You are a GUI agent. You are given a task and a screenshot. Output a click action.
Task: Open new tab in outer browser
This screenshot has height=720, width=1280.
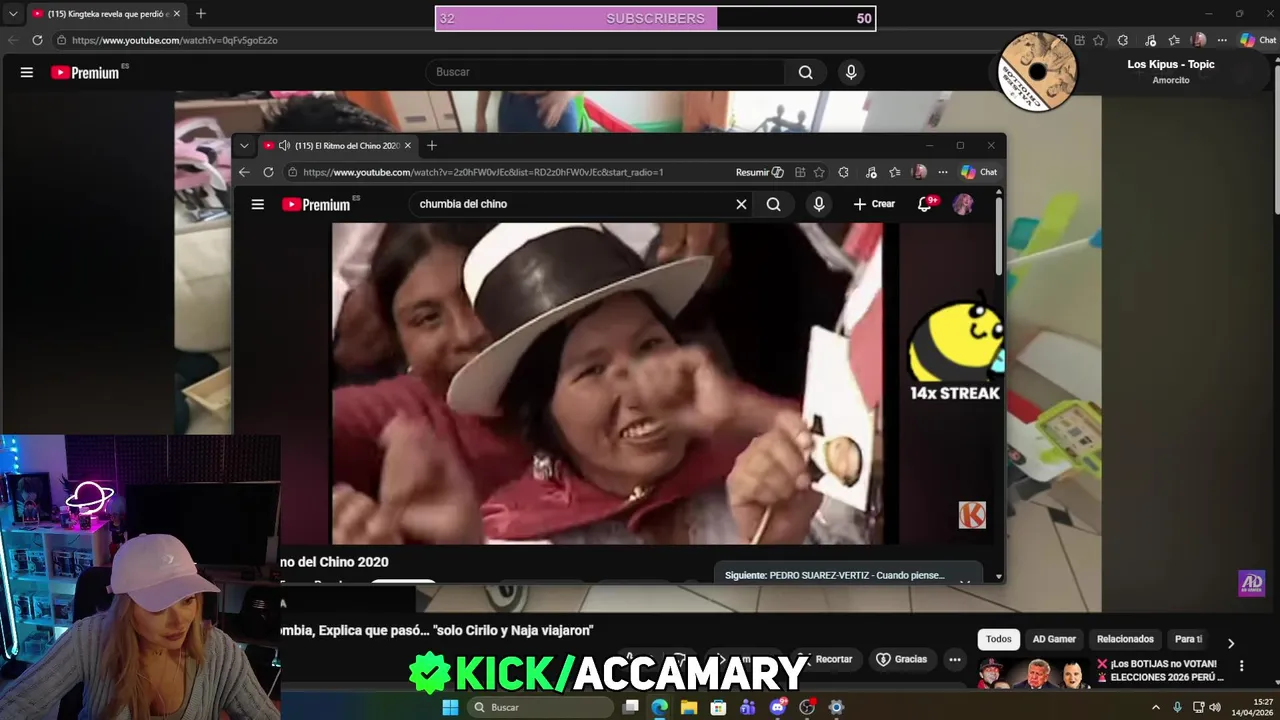click(200, 14)
